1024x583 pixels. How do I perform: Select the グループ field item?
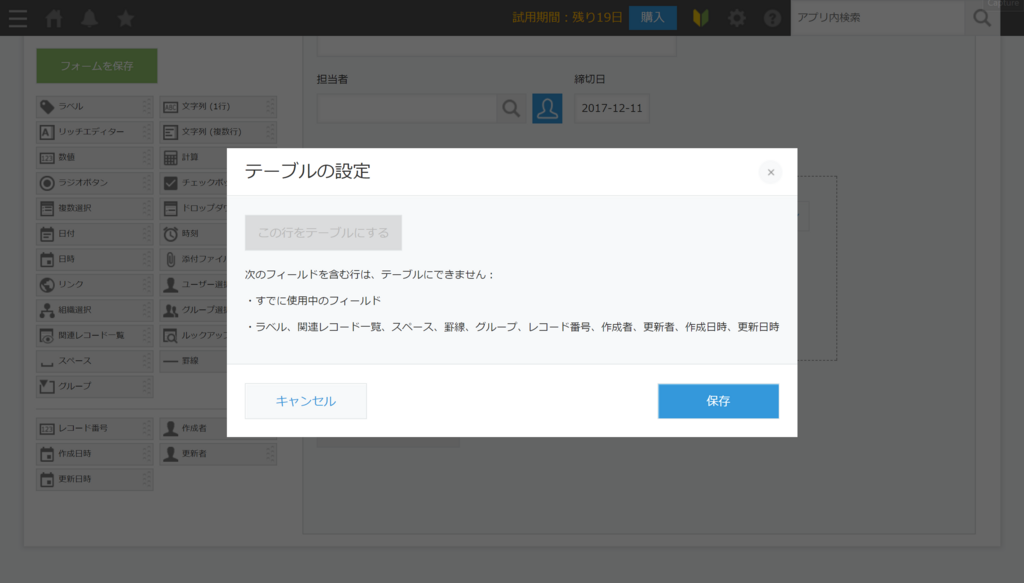coord(95,386)
